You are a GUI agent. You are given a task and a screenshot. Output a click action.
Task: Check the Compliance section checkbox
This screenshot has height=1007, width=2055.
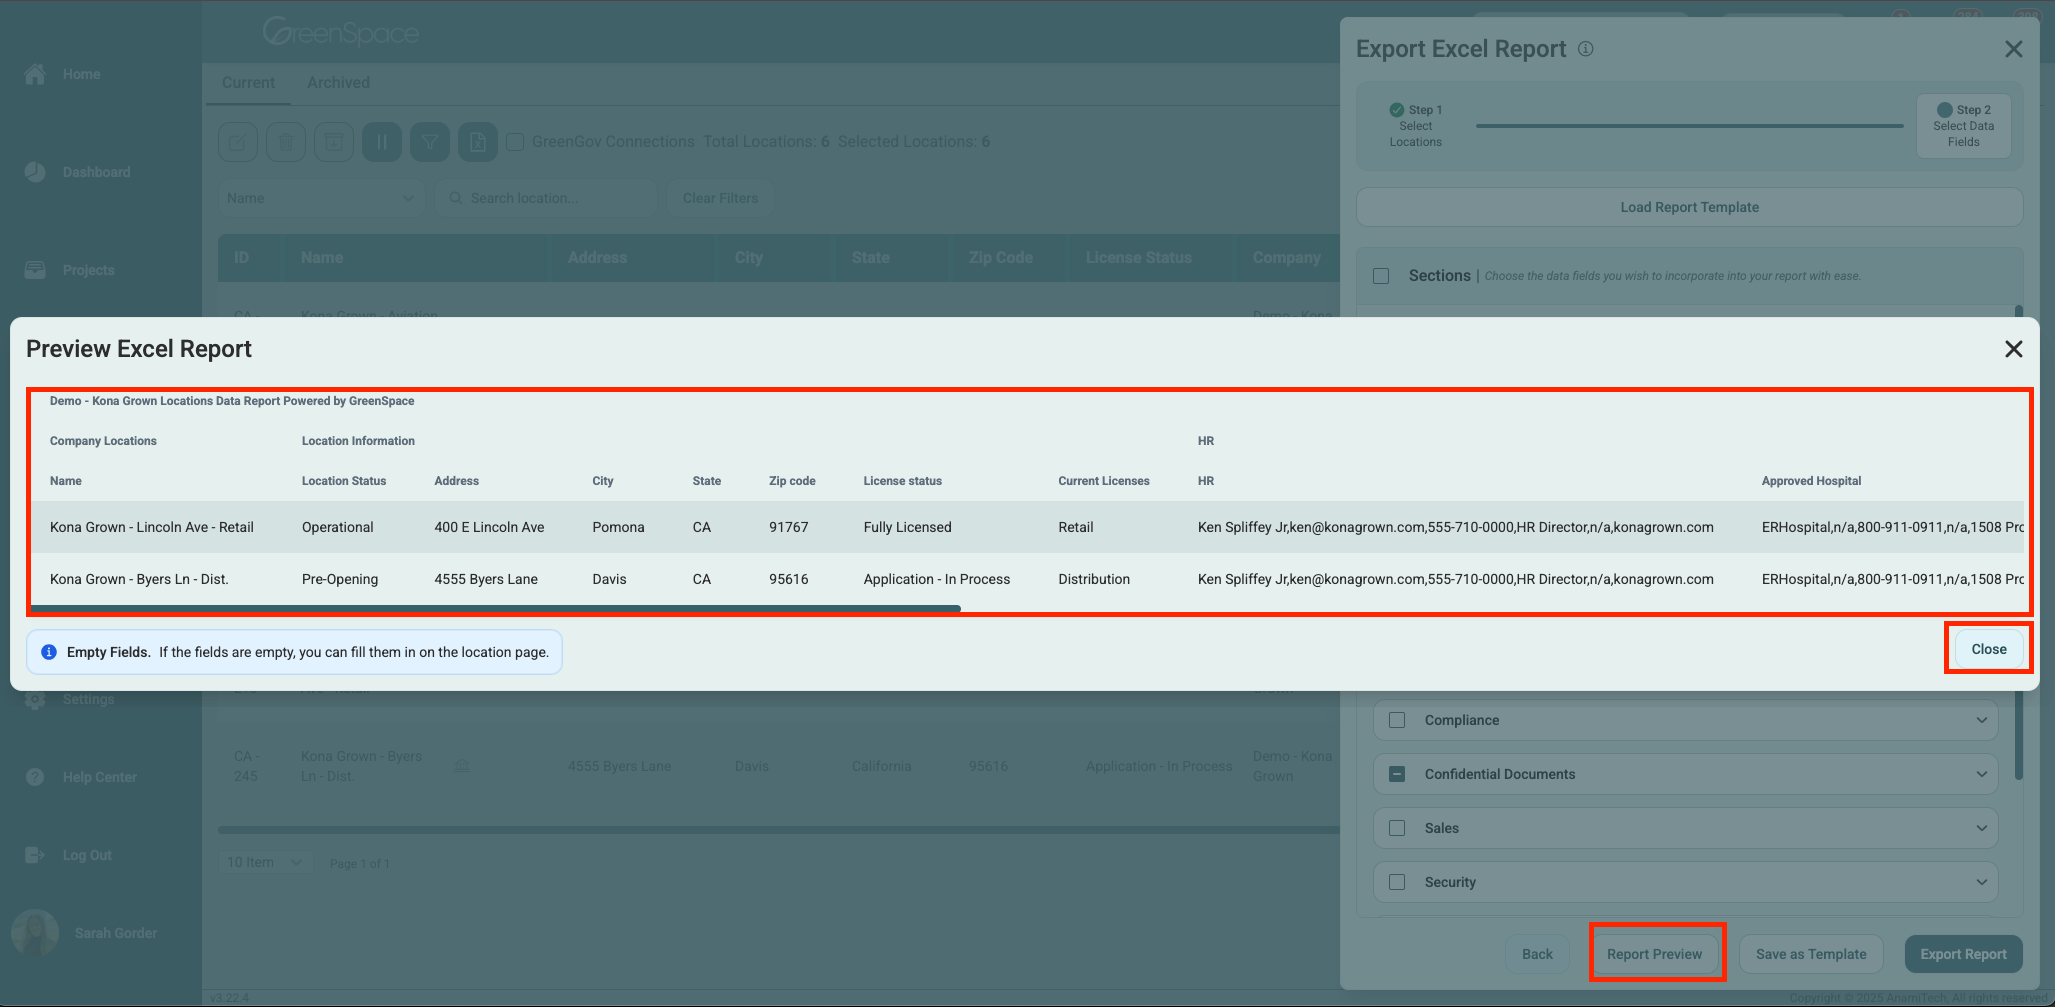click(1397, 720)
